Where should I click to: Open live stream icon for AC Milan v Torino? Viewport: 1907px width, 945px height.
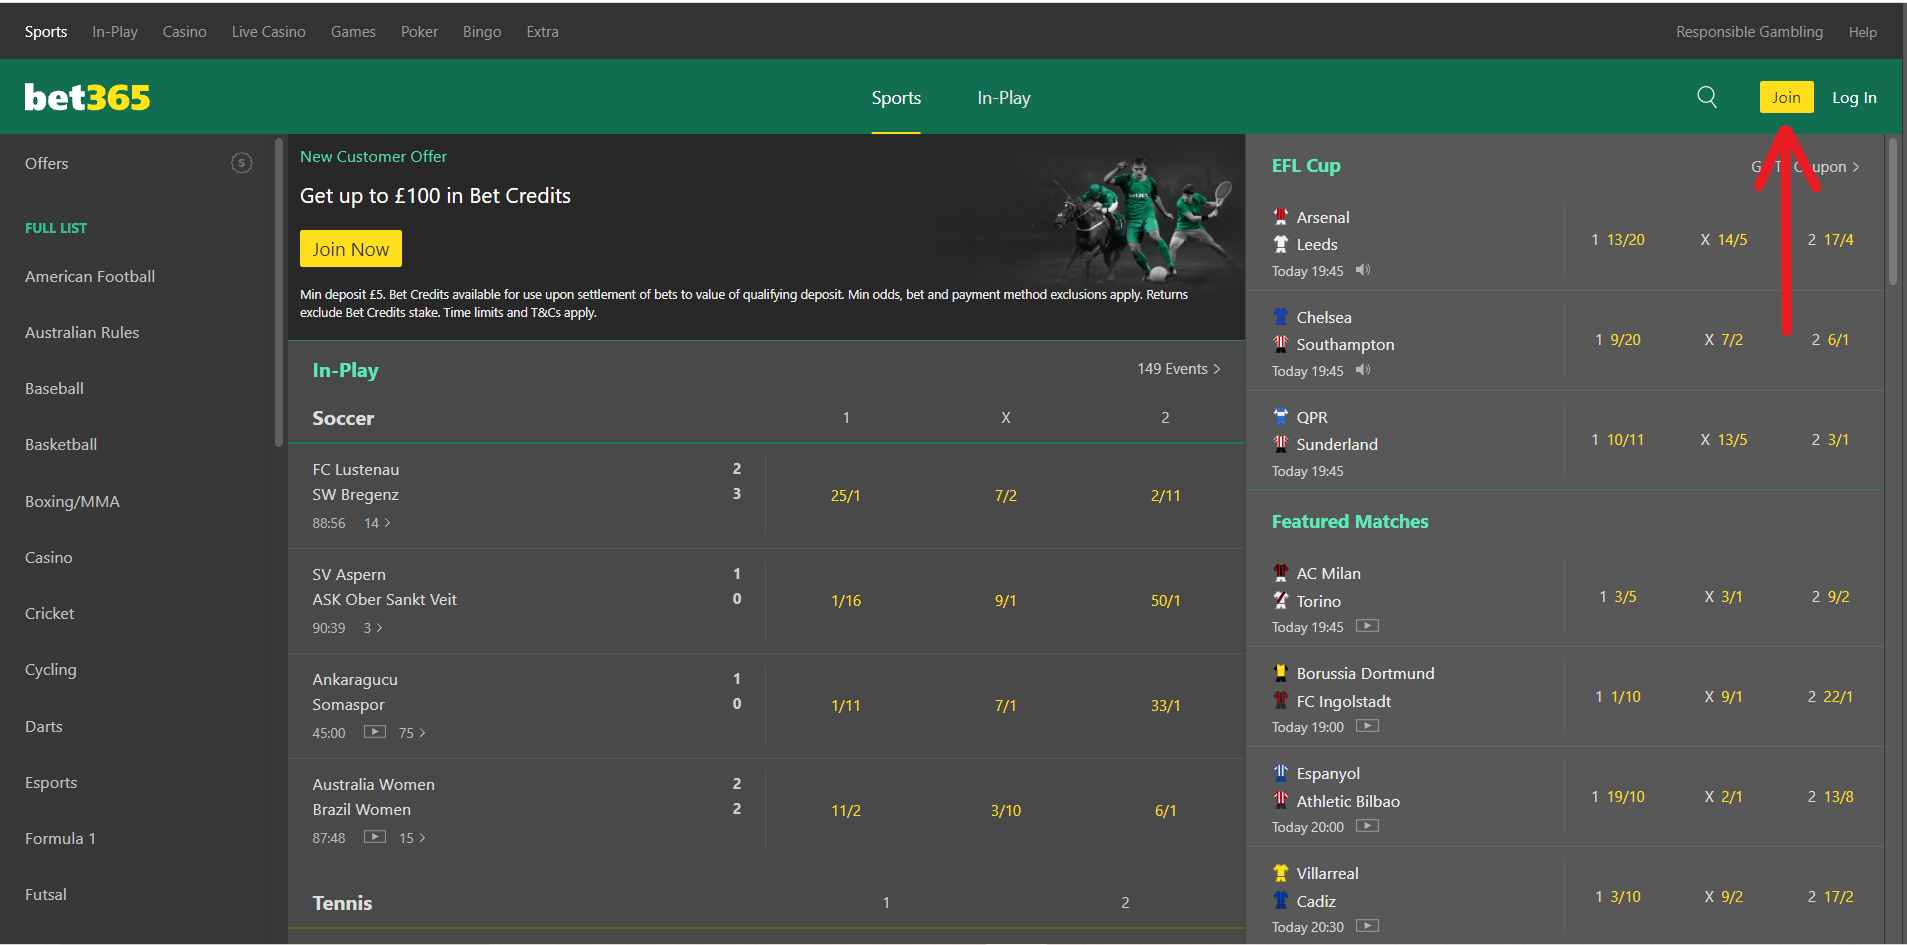tap(1367, 626)
